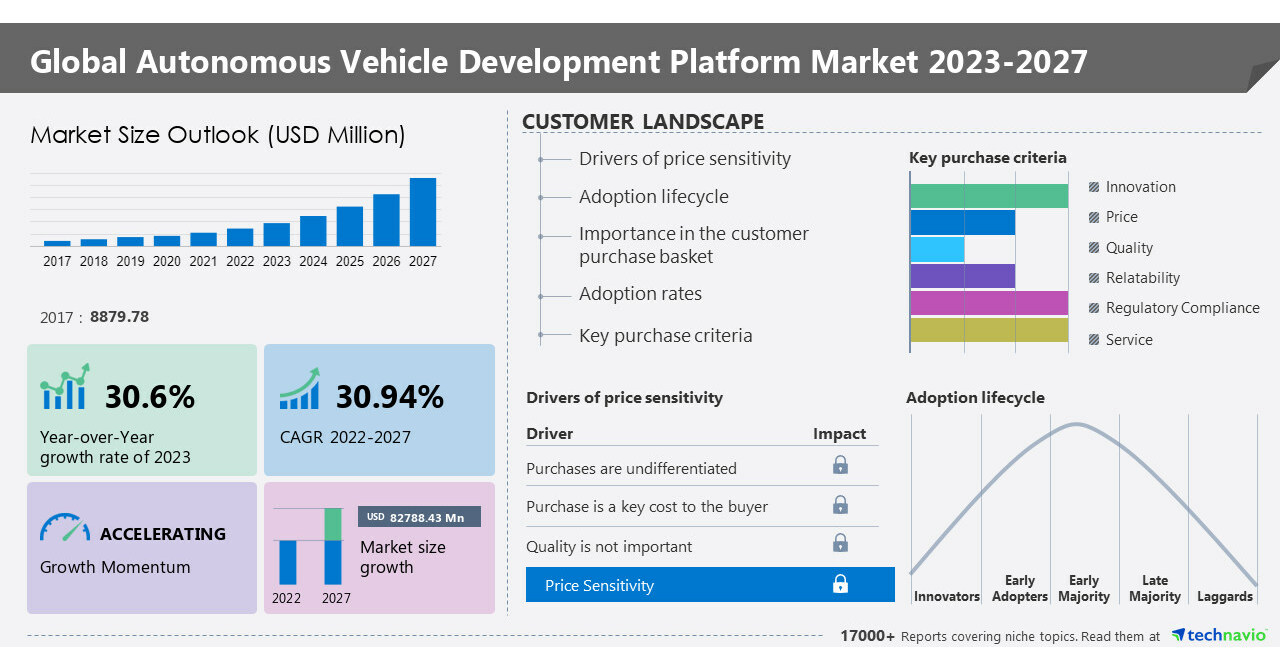This screenshot has width=1280, height=670.
Task: Click lock icon for Quality is not important
Action: coord(840,543)
